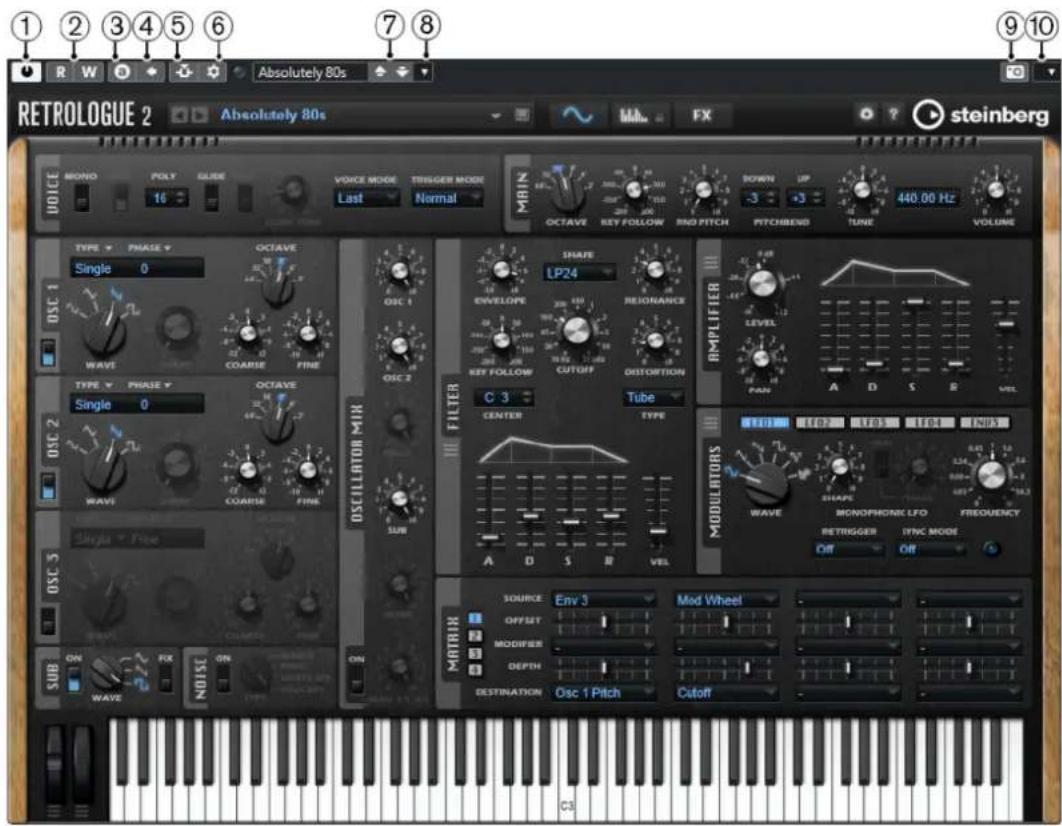
Task: Click amplifier envelope Sustain fader
Action: [914, 302]
